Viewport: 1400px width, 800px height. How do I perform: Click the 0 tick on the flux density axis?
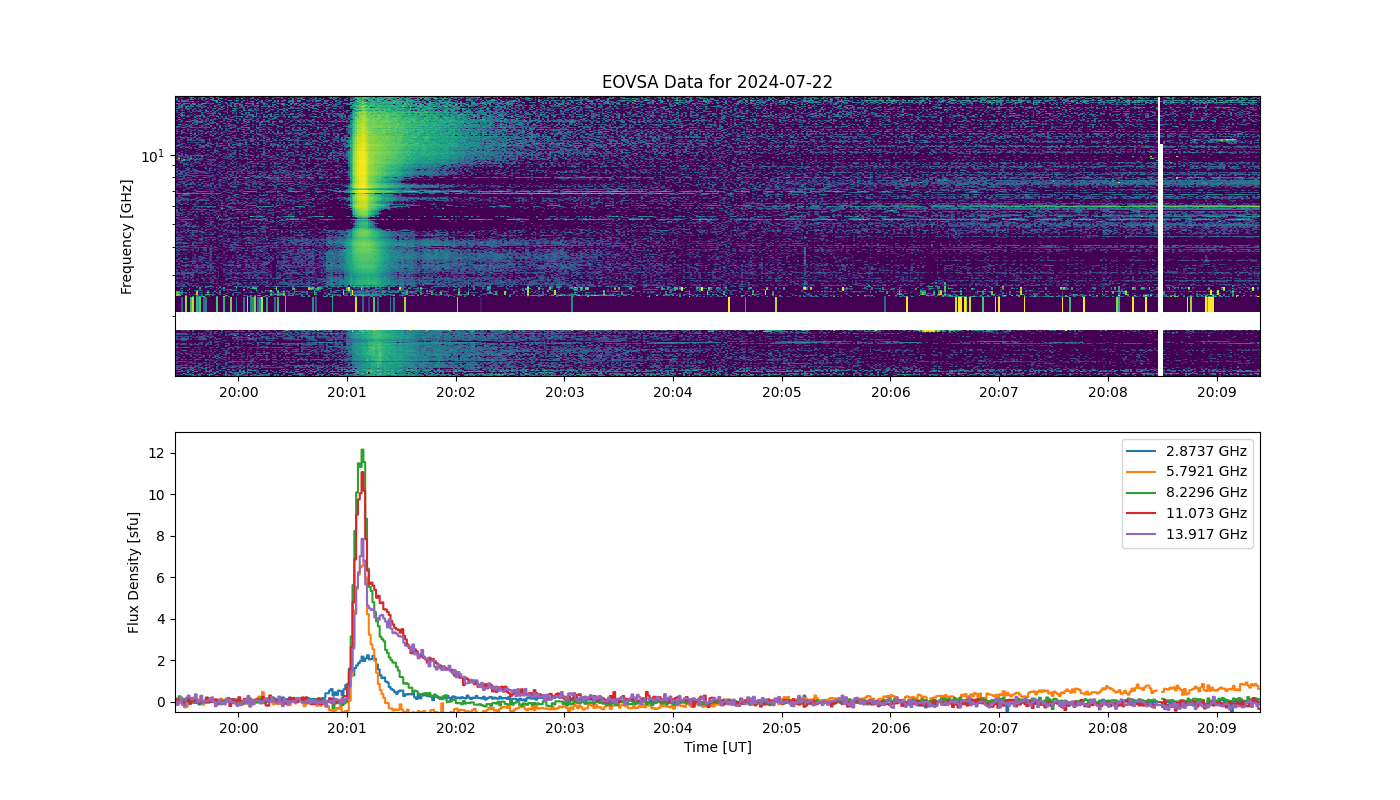coord(160,702)
